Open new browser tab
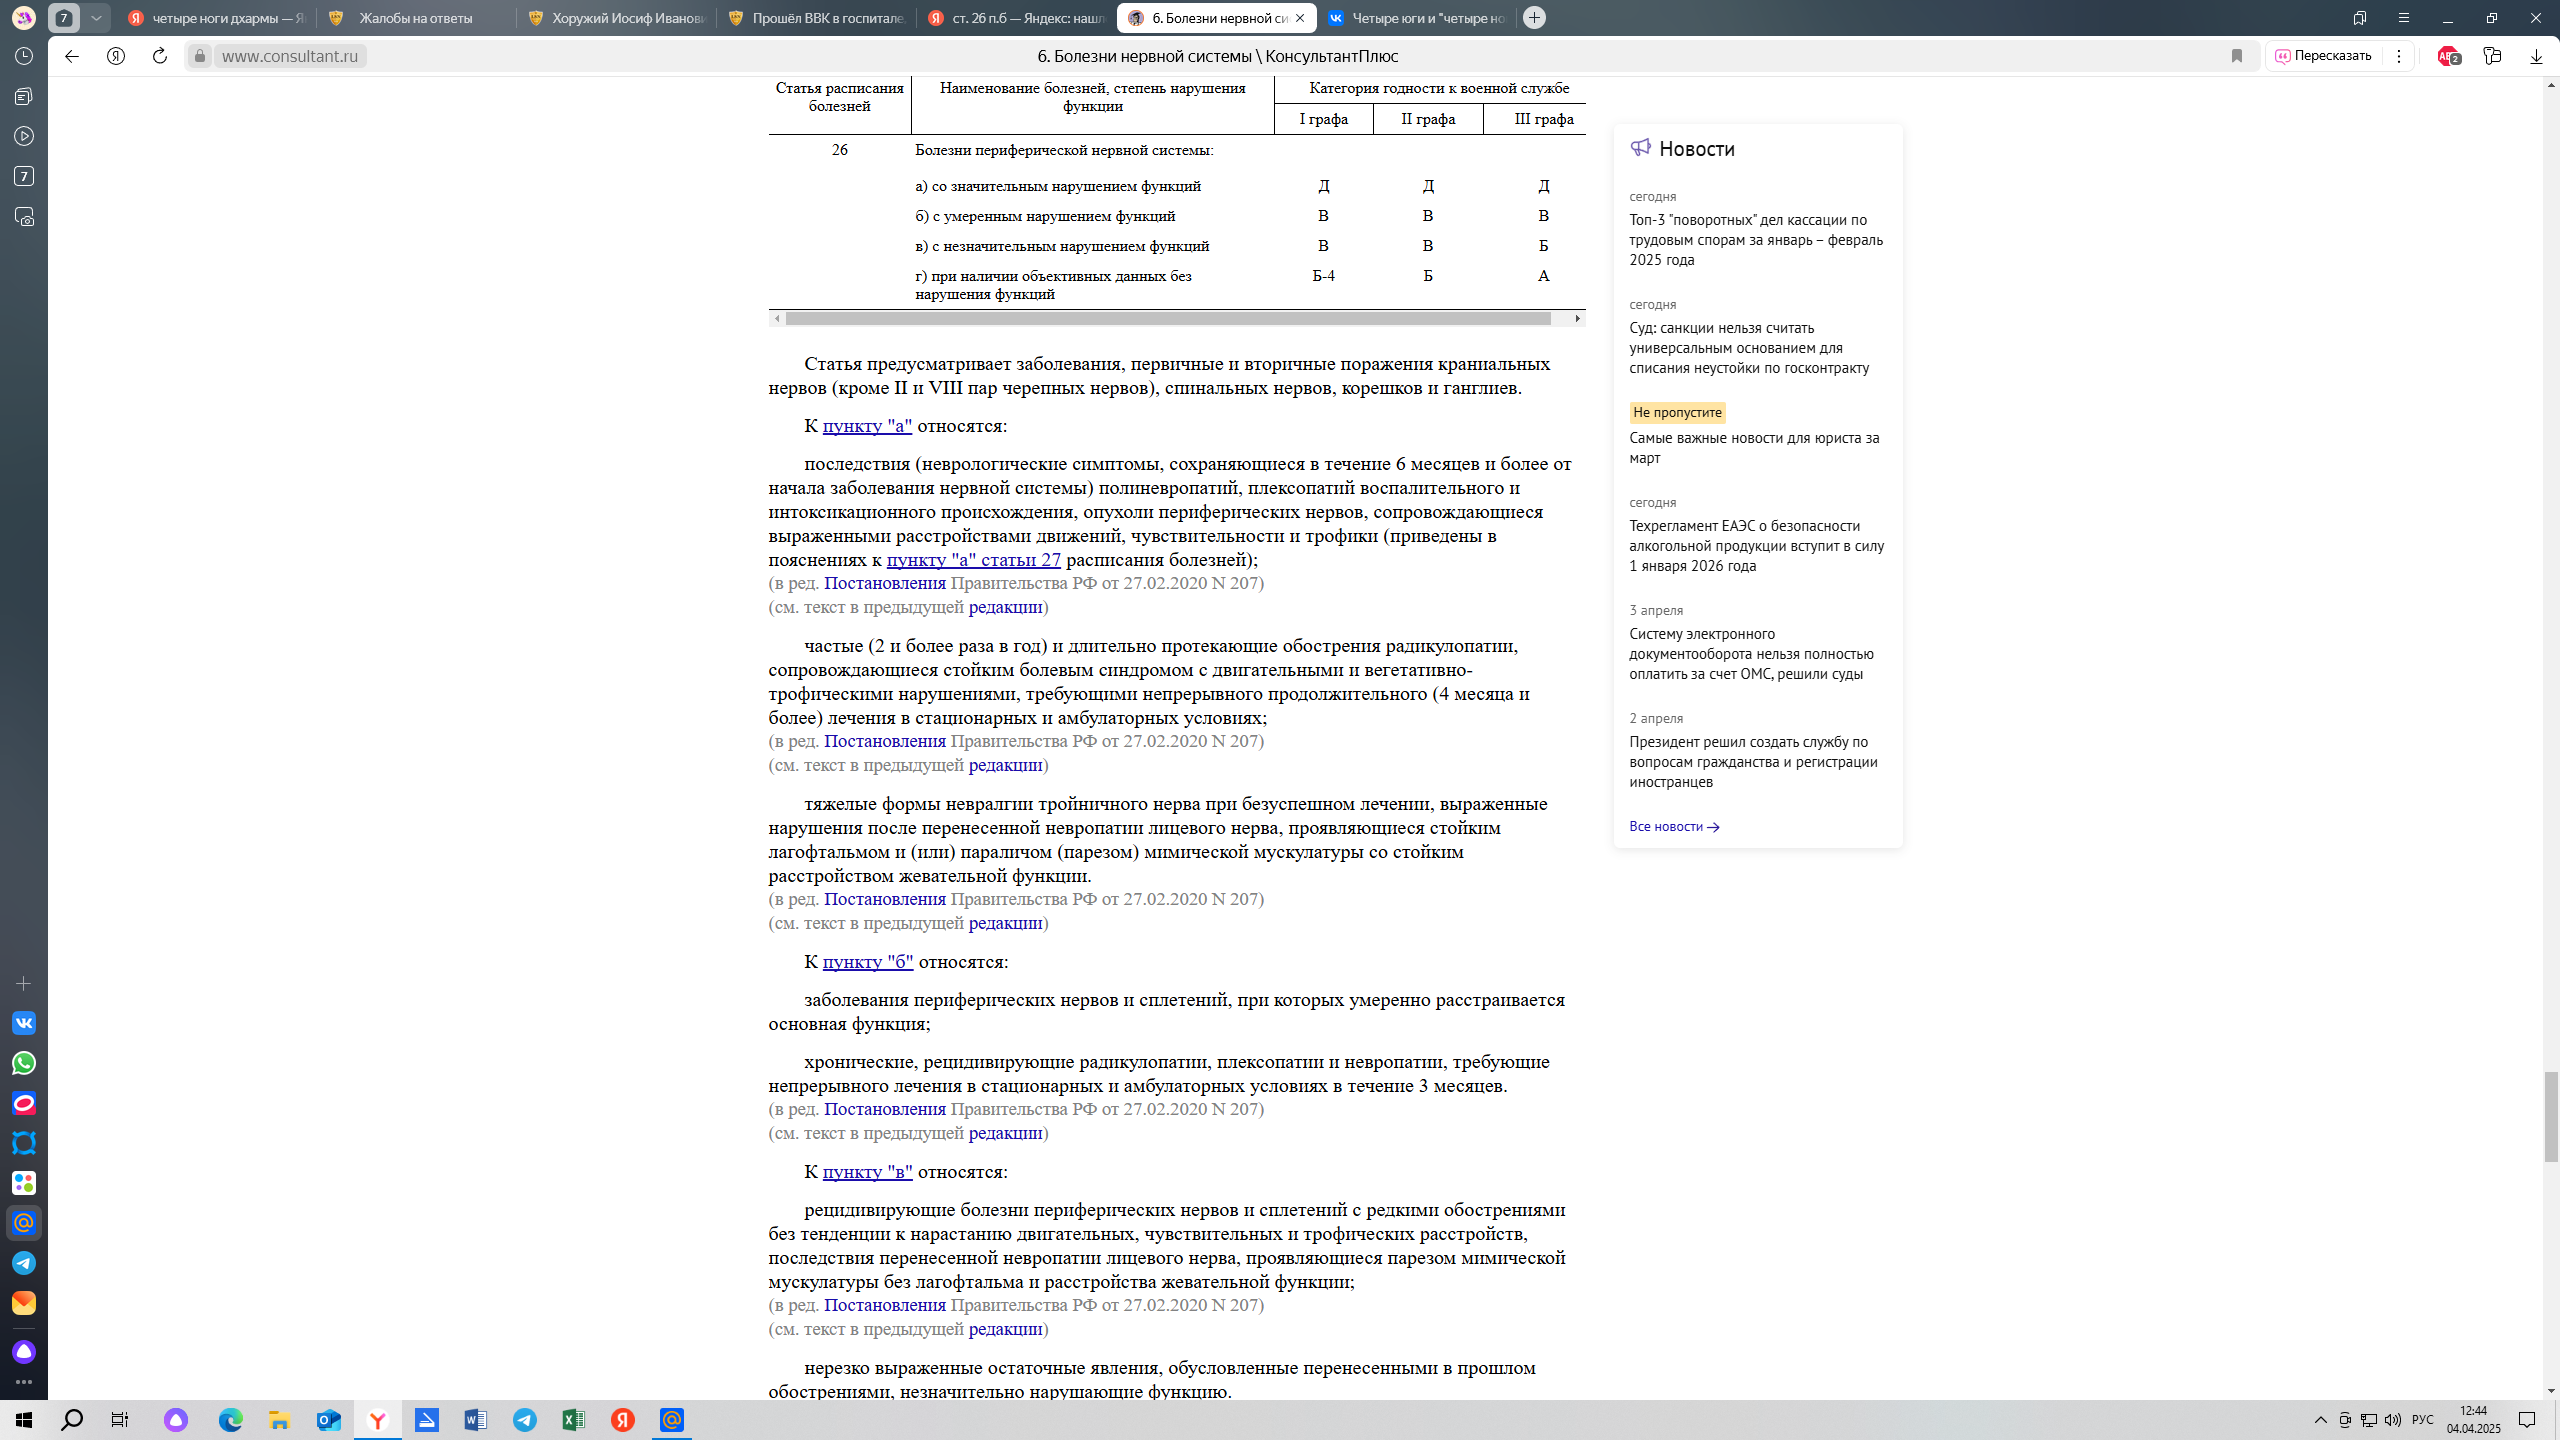Viewport: 2560px width, 1440px height. [1534, 18]
